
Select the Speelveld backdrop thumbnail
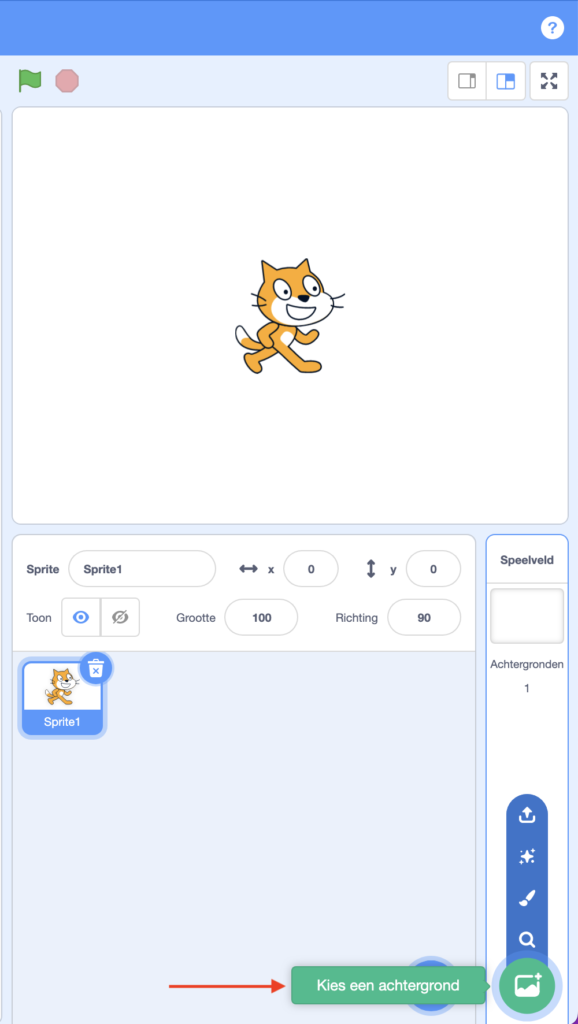[527, 616]
